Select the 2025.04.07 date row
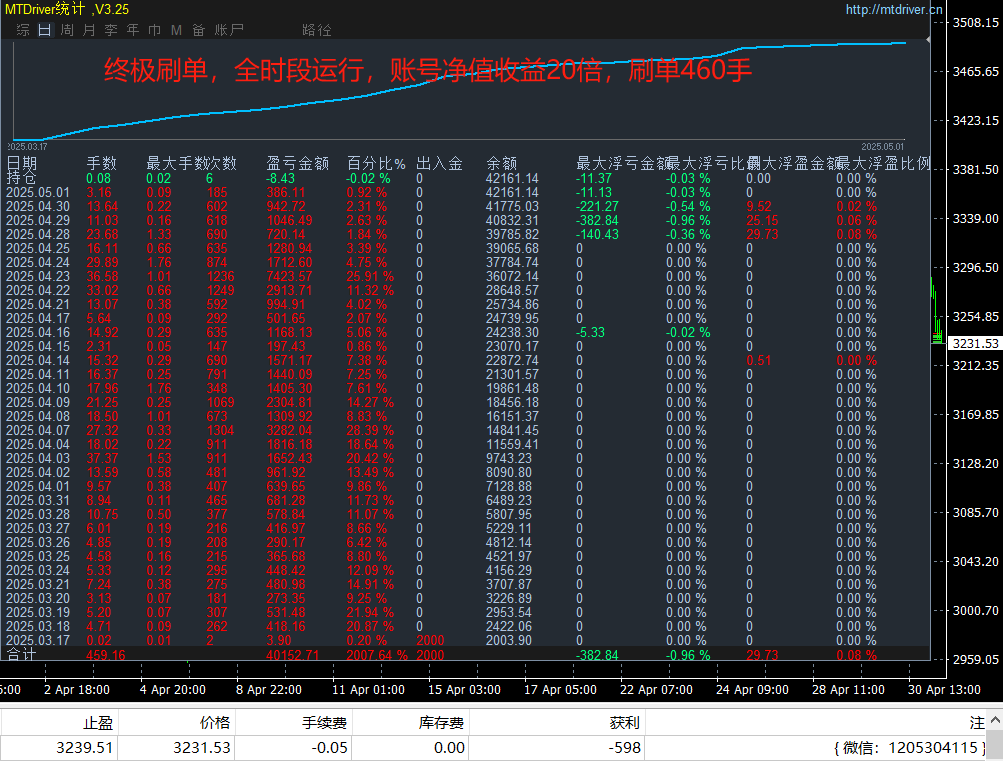Image resolution: width=1003 pixels, height=761 pixels. point(465,430)
